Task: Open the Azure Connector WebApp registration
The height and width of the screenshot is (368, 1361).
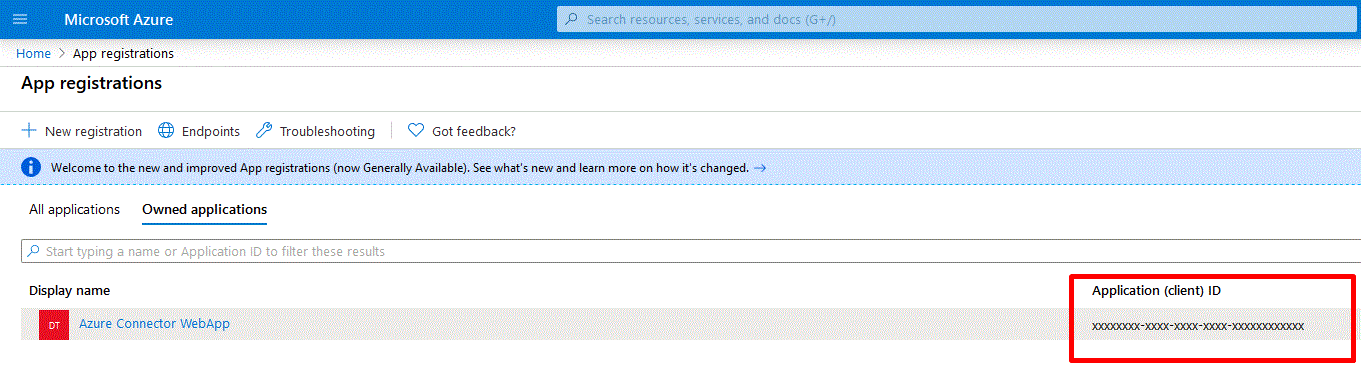Action: pyautogui.click(x=154, y=324)
